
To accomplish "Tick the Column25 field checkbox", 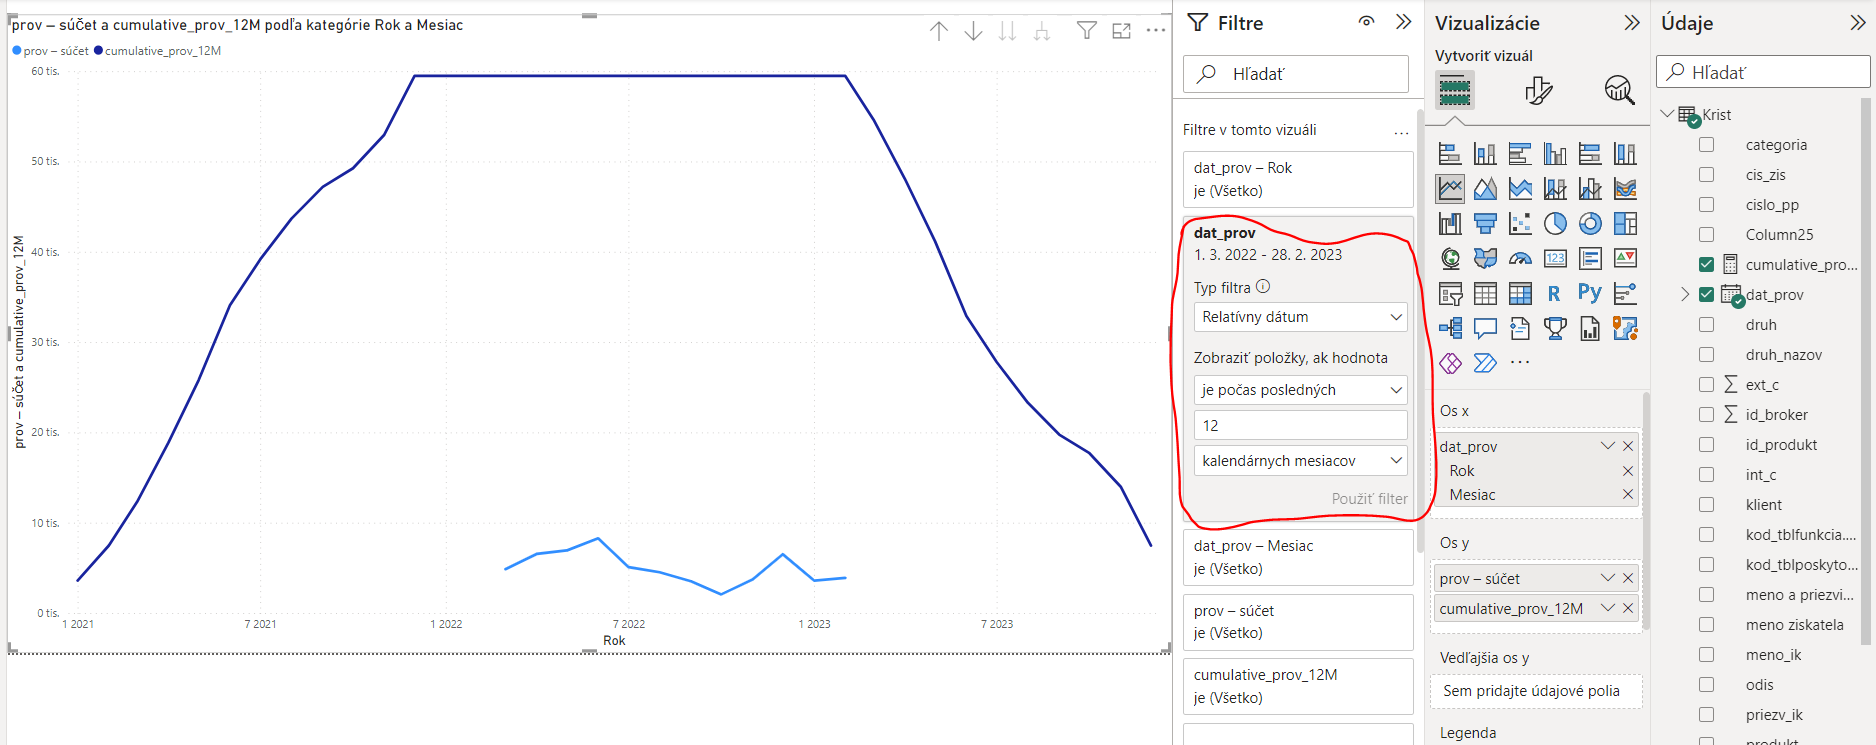I will [1707, 235].
